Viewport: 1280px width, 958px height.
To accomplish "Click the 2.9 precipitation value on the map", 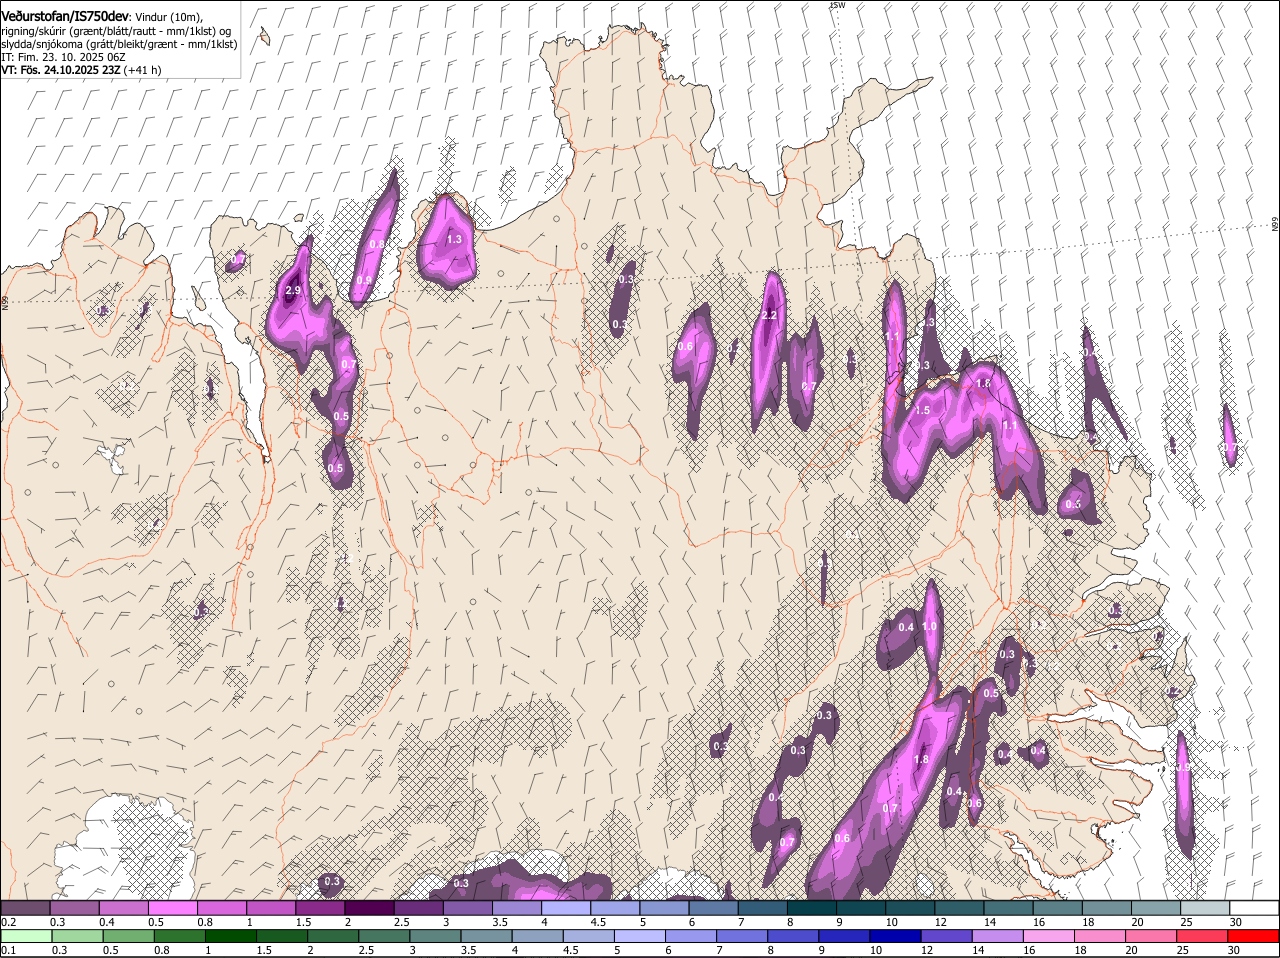I will [x=293, y=290].
